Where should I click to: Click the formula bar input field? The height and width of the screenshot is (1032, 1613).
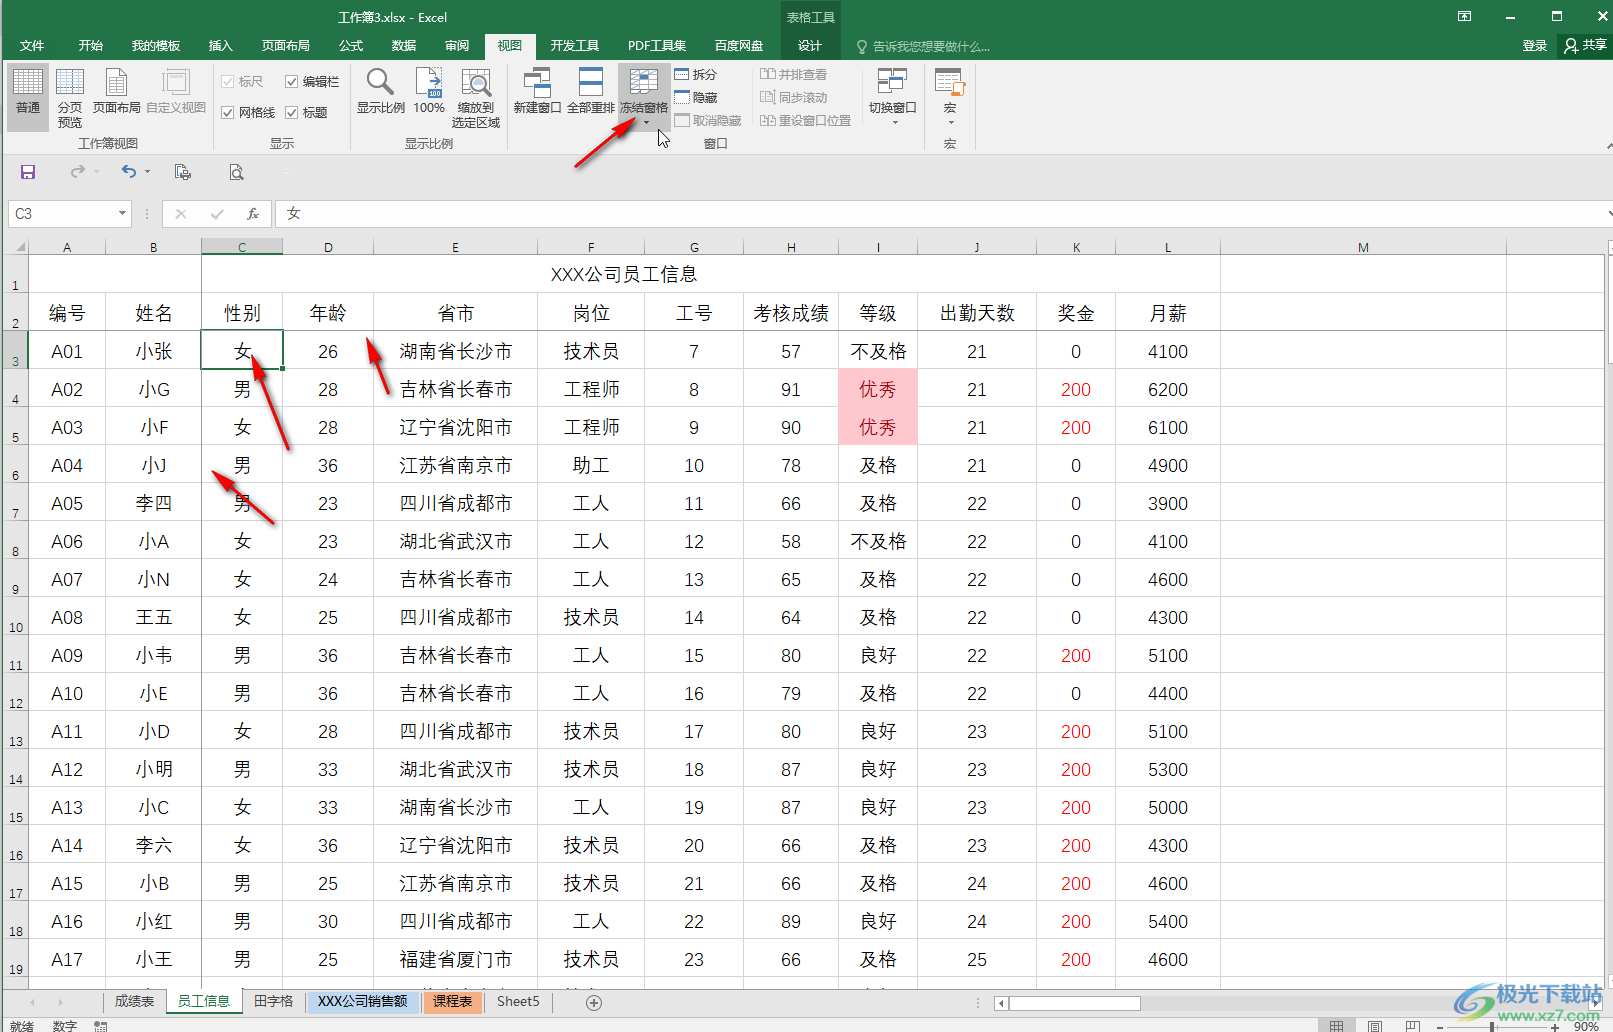coord(940,213)
